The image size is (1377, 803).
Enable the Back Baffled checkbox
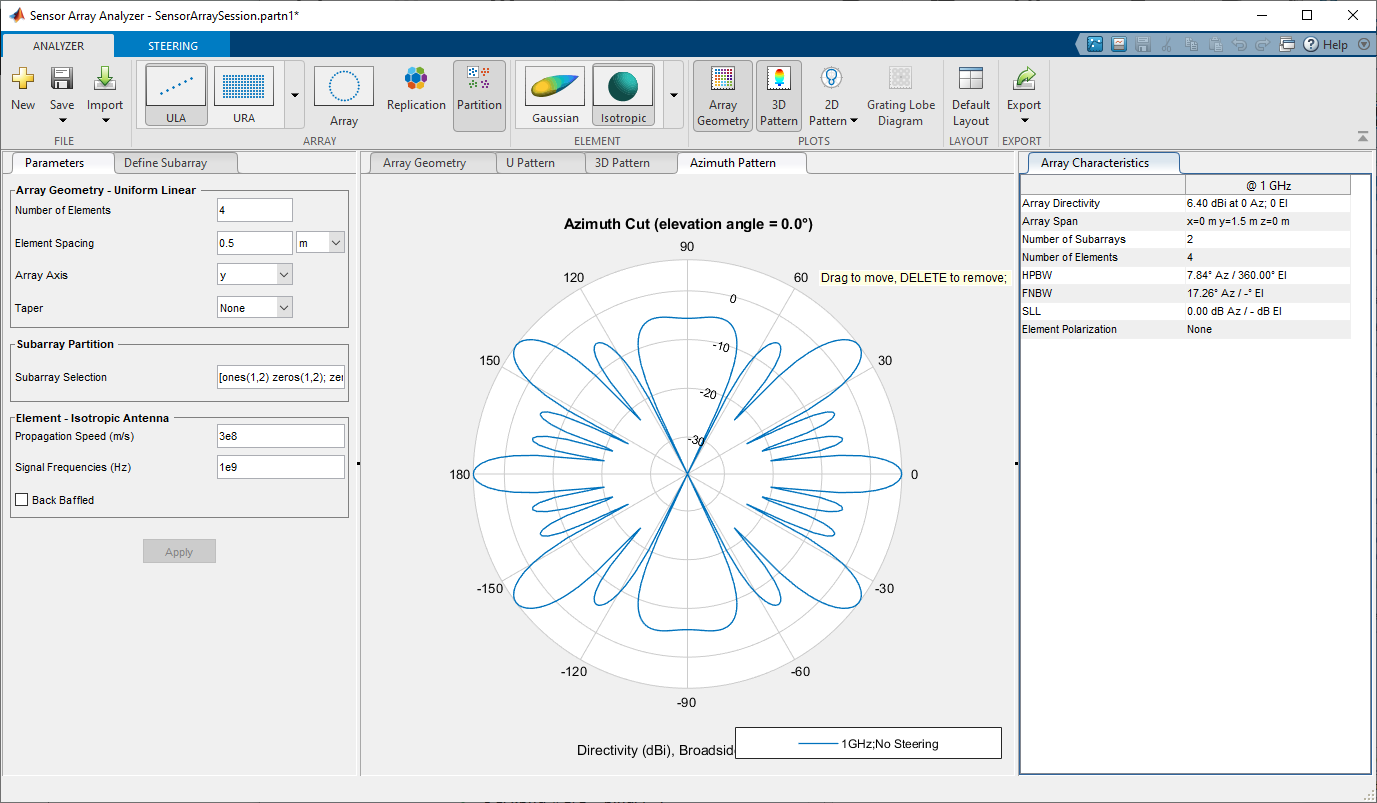coord(22,500)
